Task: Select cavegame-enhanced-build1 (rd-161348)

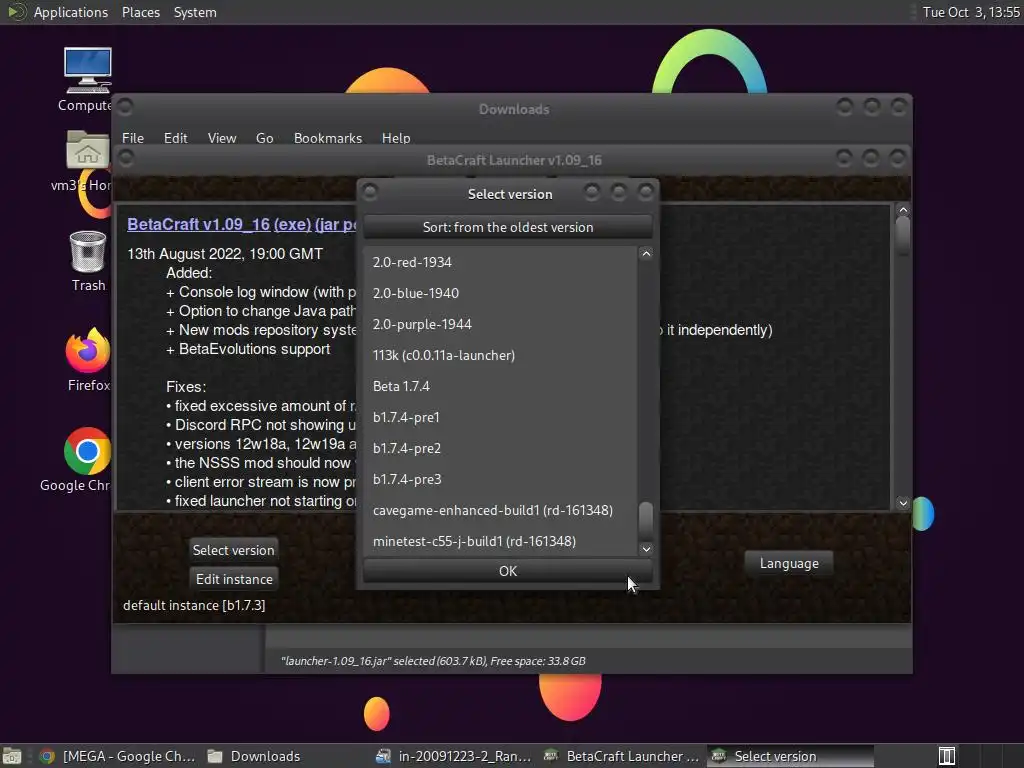Action: 500,510
